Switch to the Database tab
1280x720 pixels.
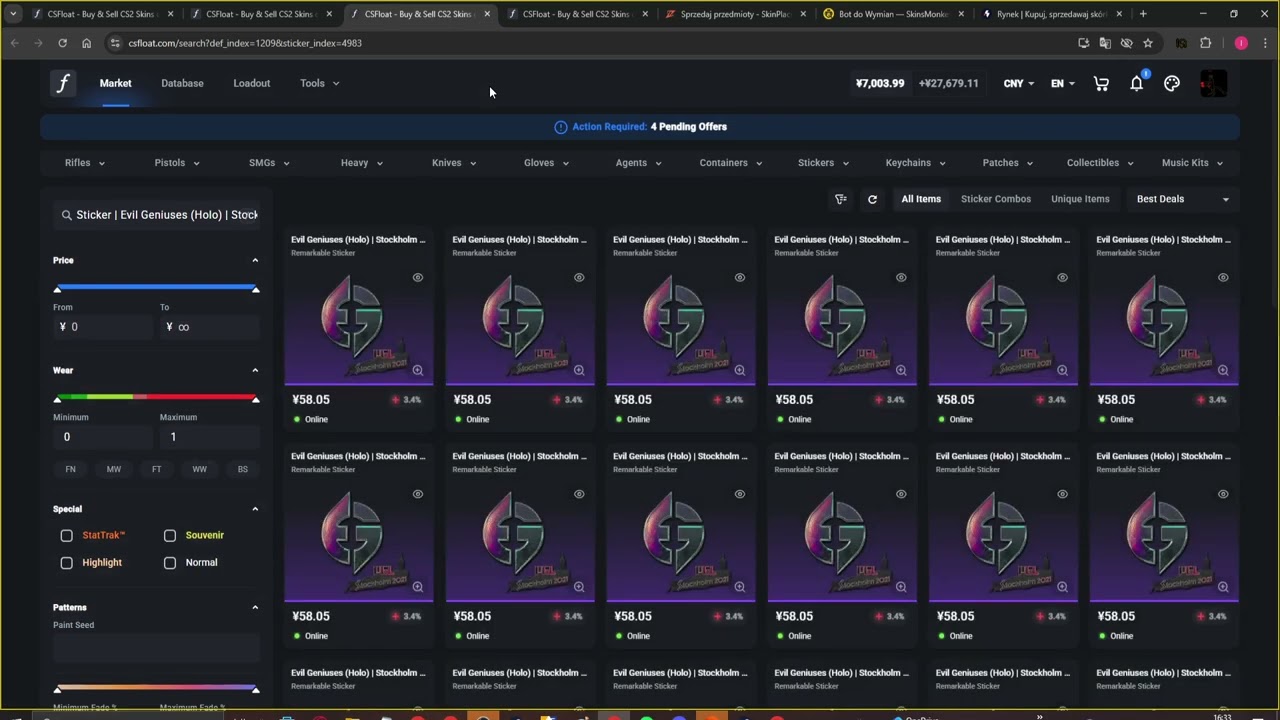click(x=182, y=83)
